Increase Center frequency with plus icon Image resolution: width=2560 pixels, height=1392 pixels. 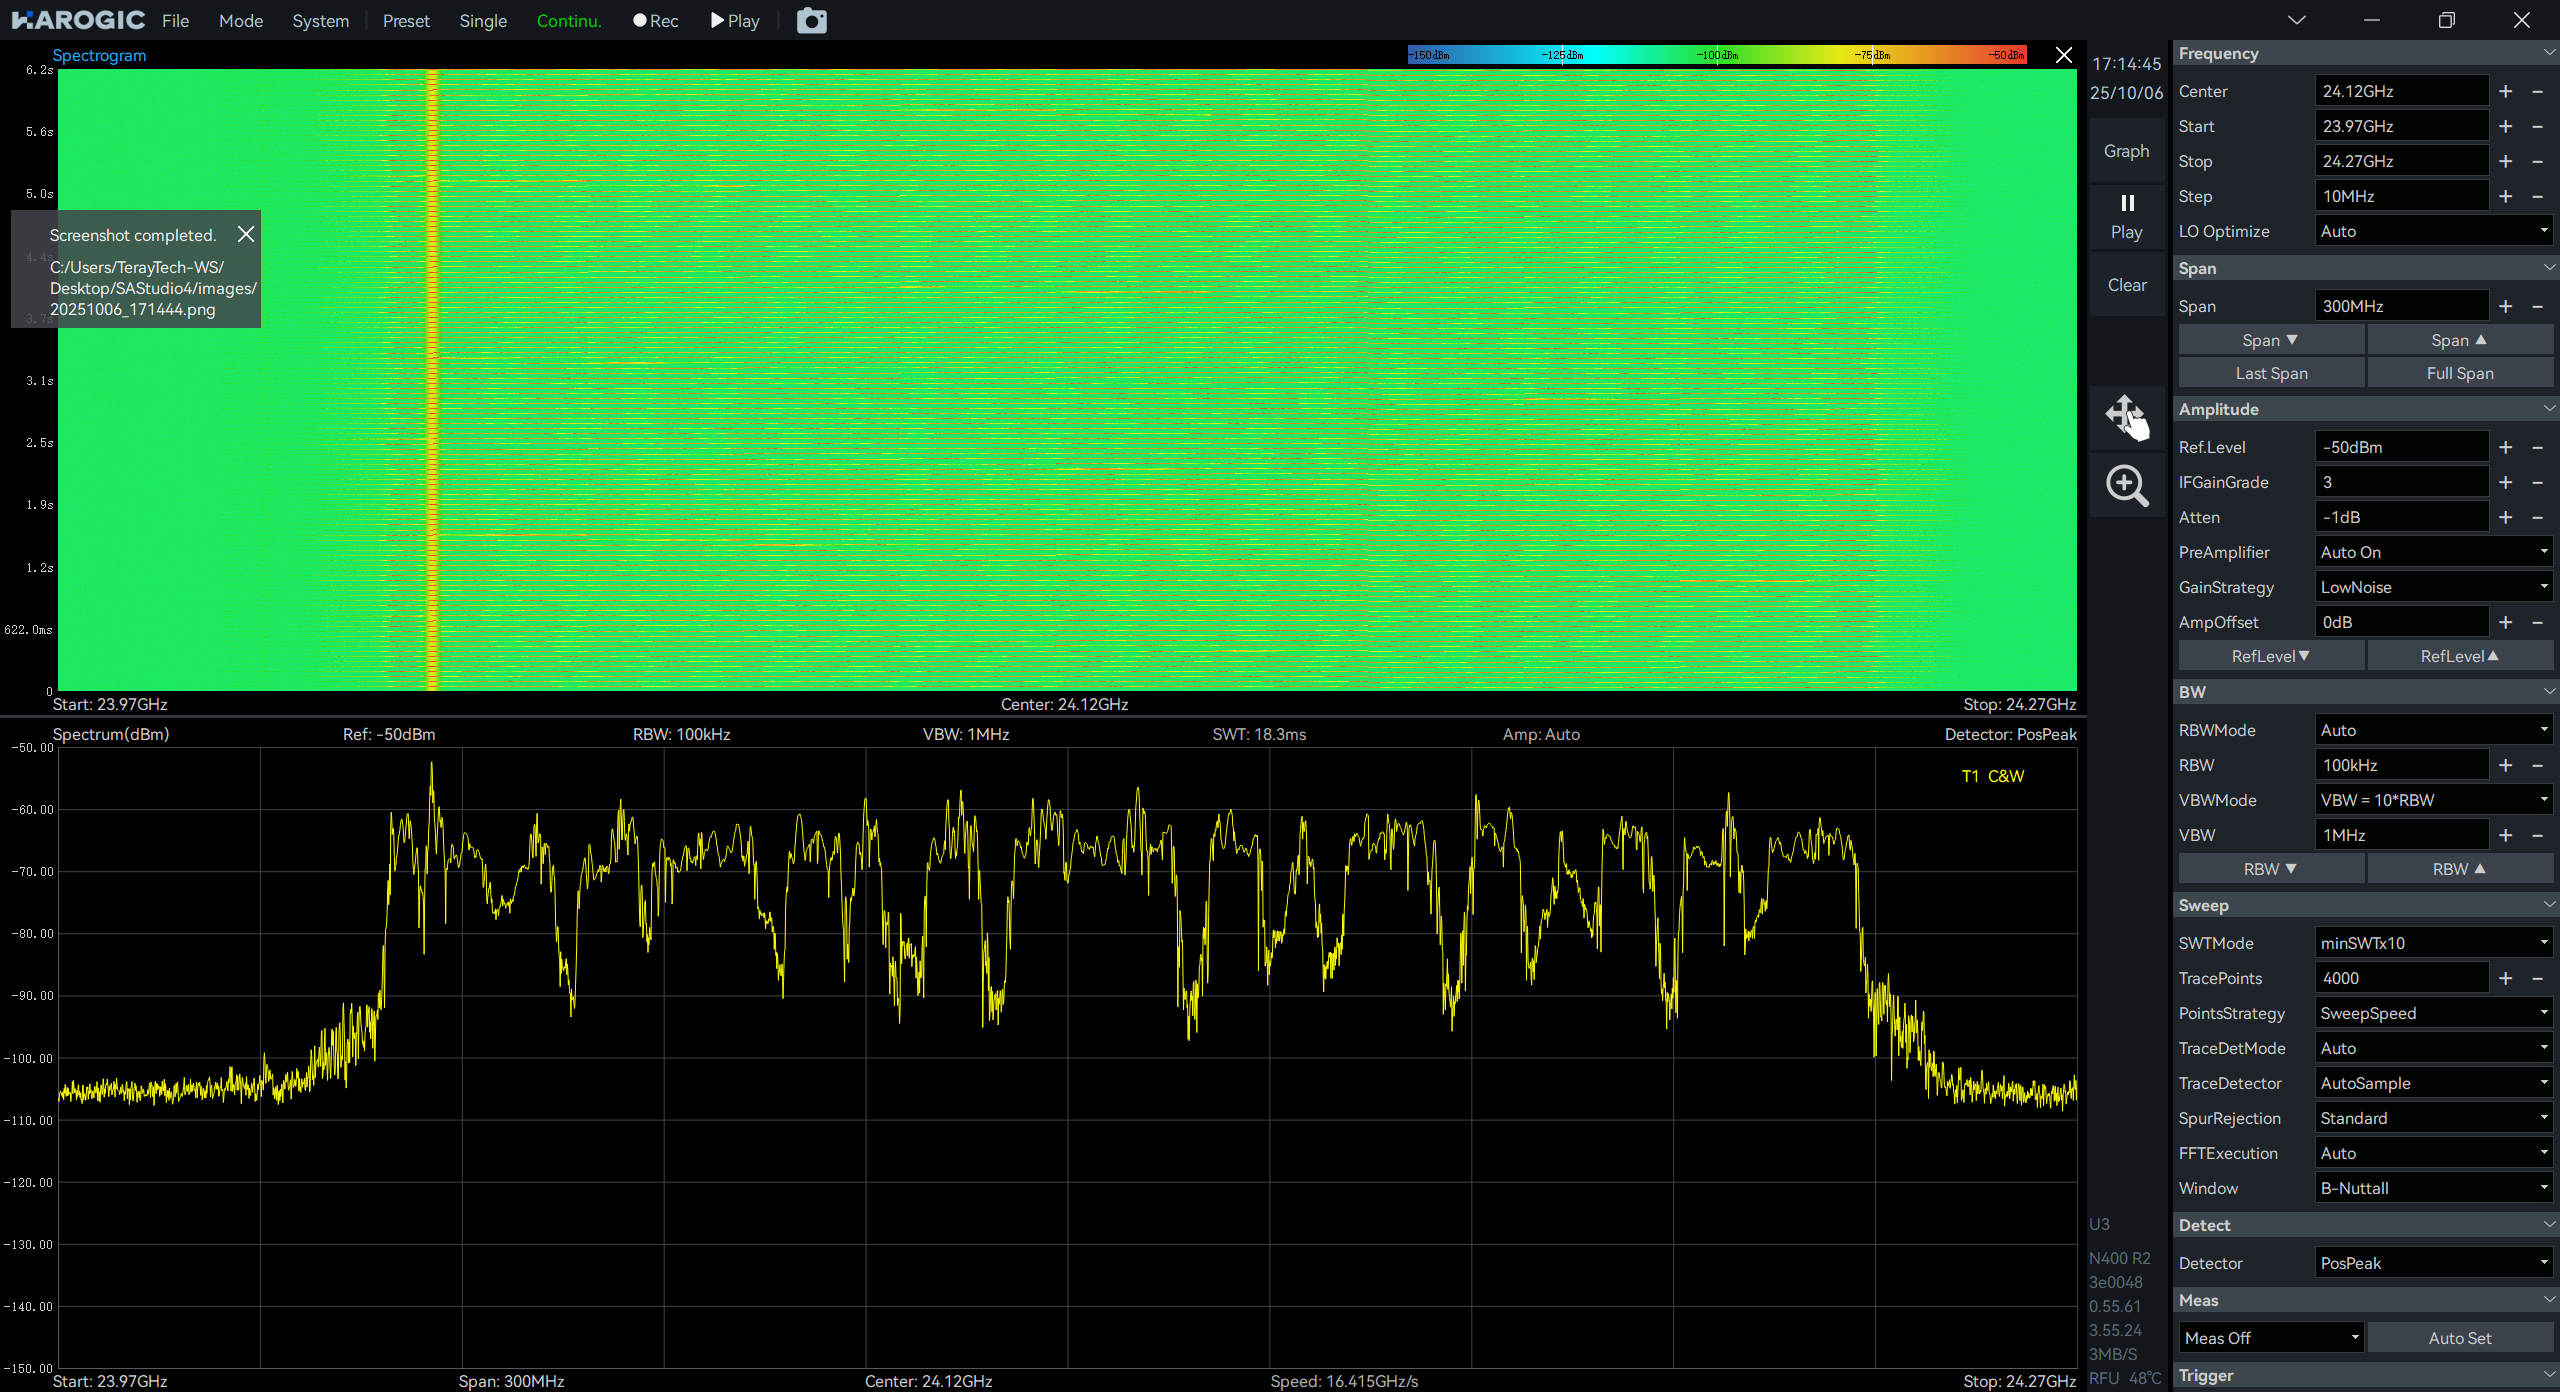[2505, 91]
